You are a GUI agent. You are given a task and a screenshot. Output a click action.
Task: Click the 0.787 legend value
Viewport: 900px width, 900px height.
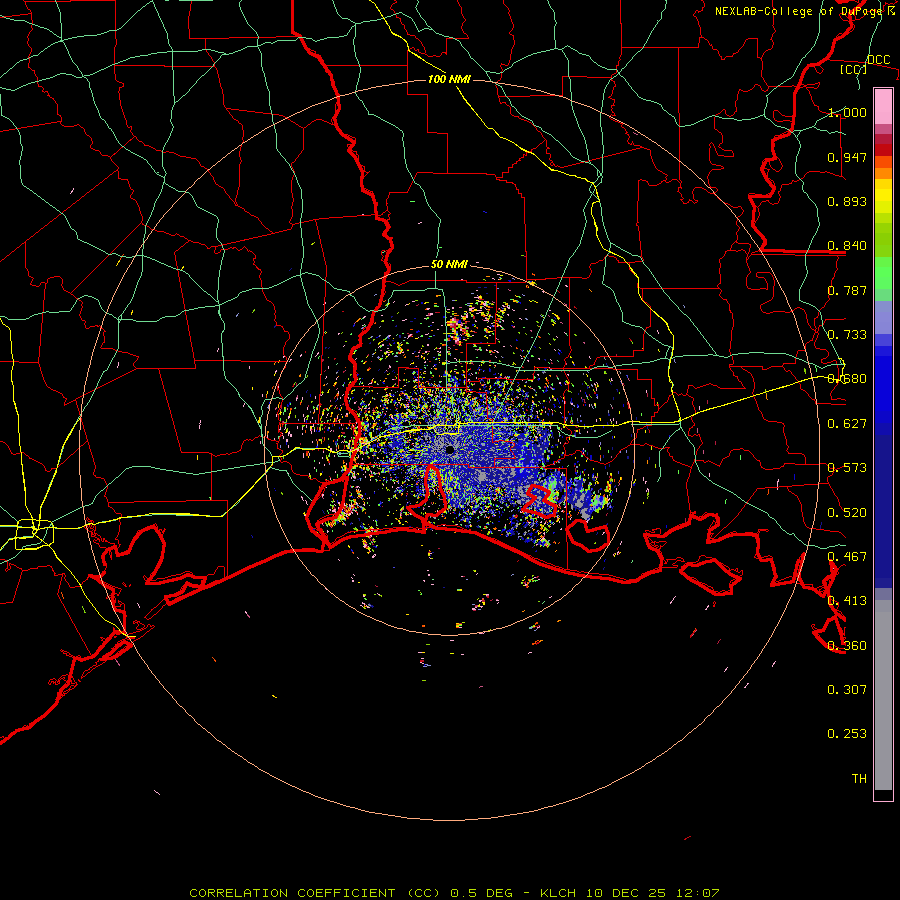click(847, 290)
